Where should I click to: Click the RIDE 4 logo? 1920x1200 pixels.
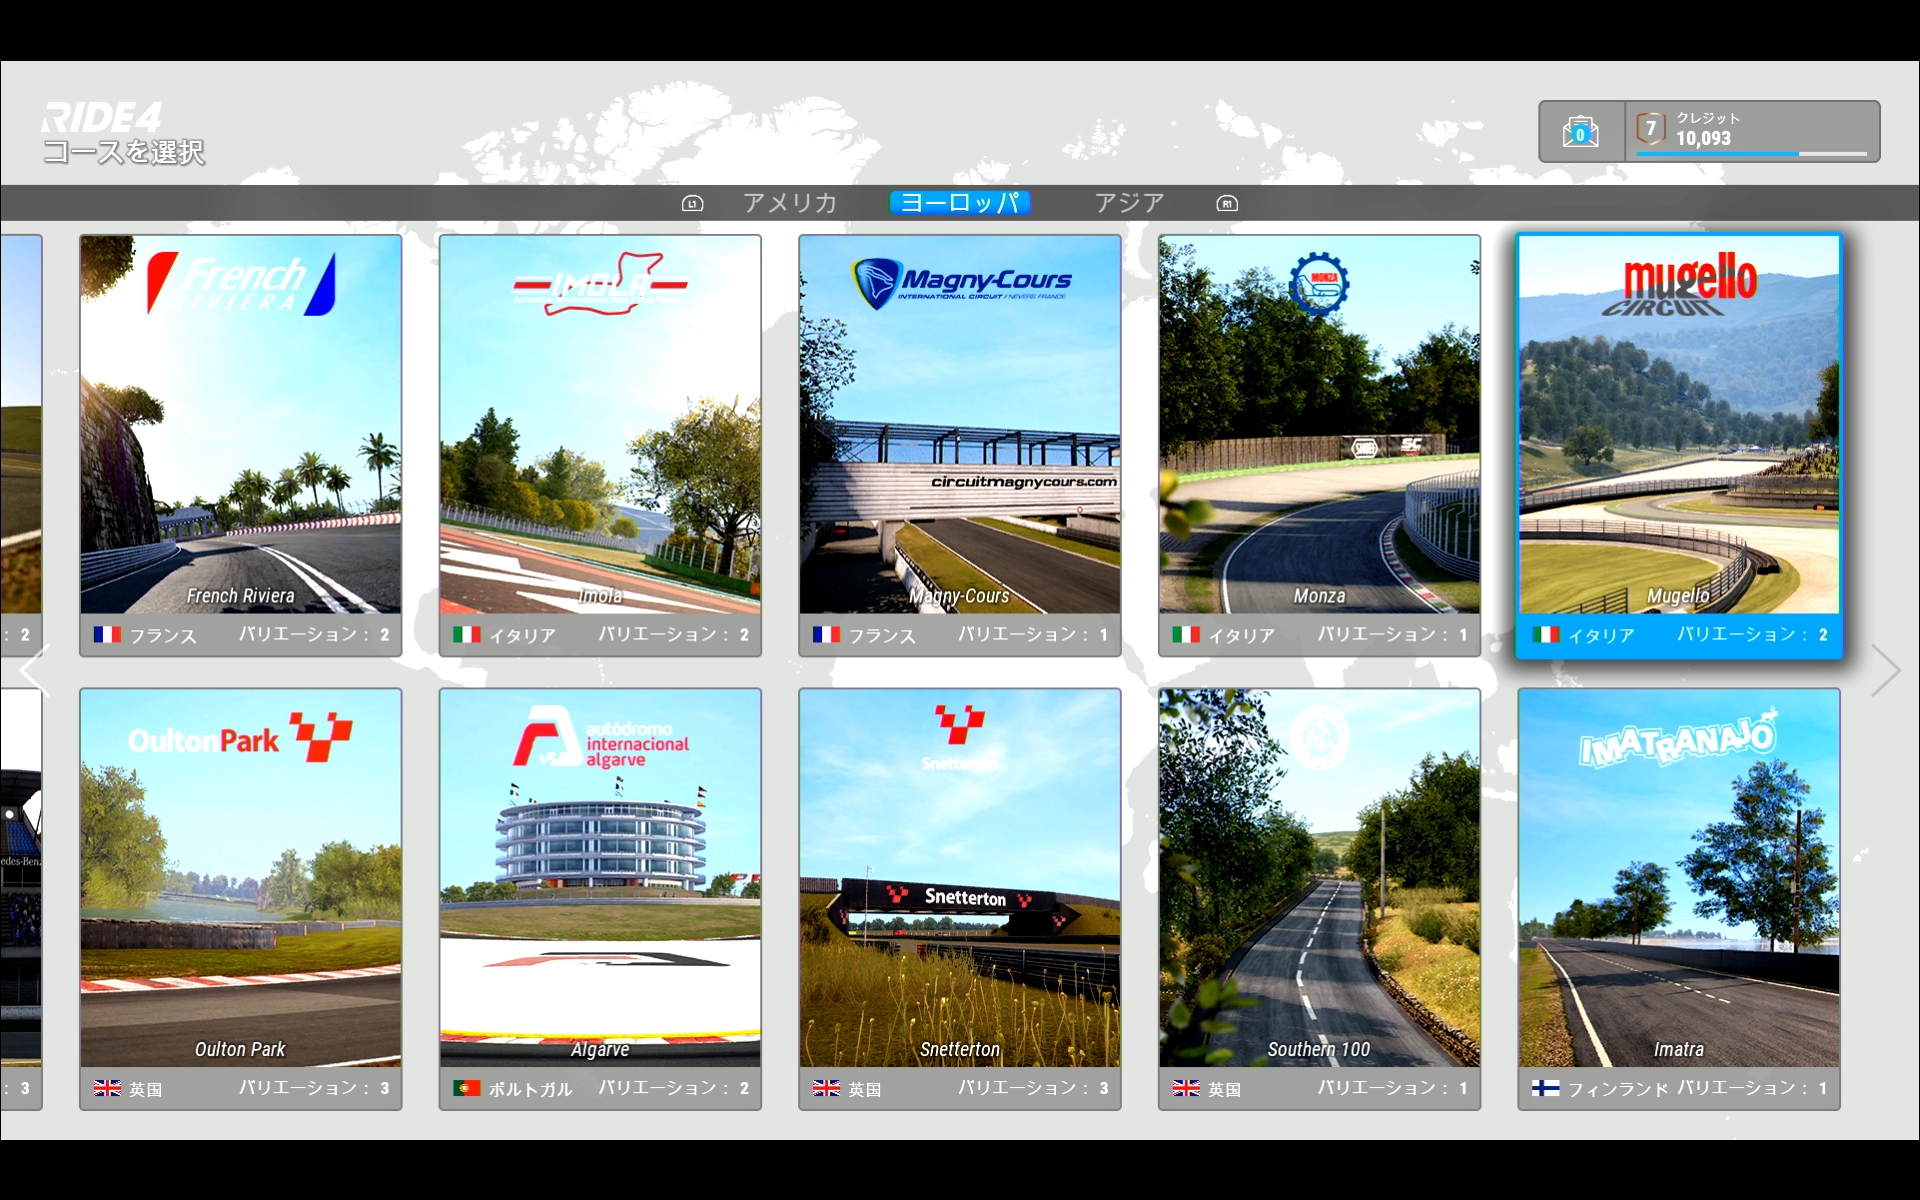tap(101, 117)
